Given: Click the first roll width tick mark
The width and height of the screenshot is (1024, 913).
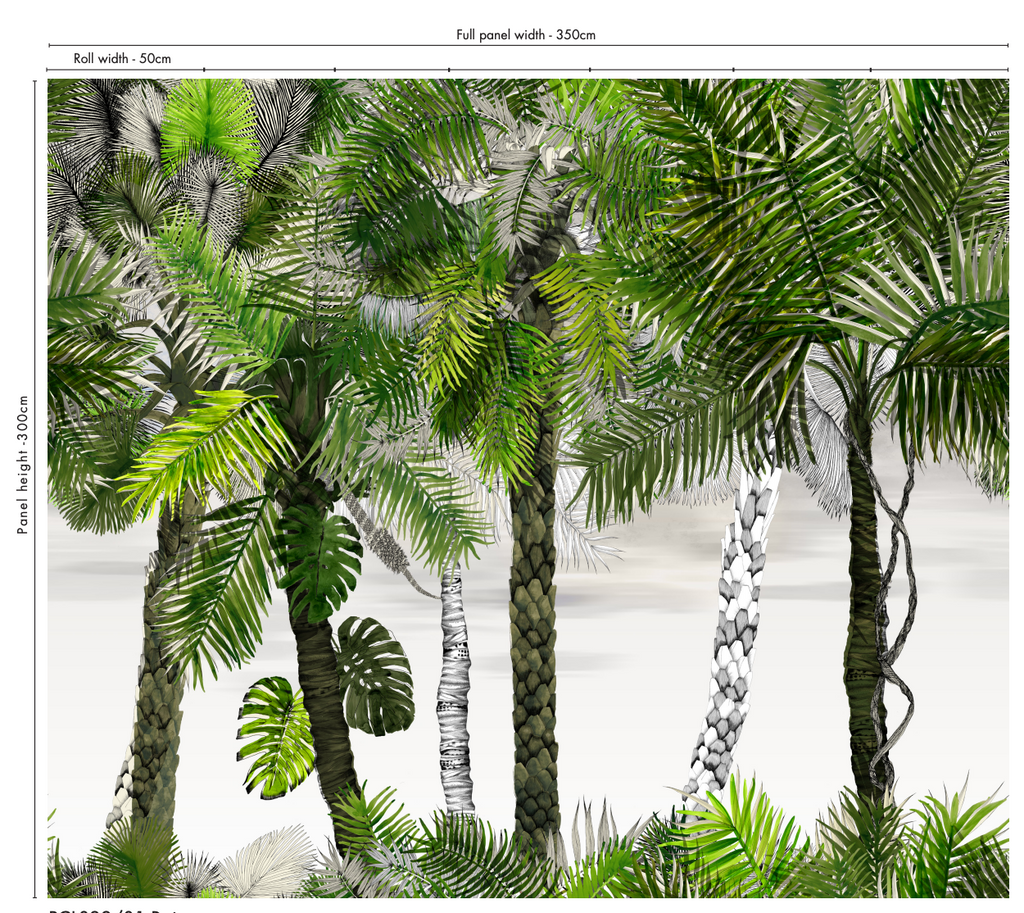Looking at the screenshot, I should (204, 70).
